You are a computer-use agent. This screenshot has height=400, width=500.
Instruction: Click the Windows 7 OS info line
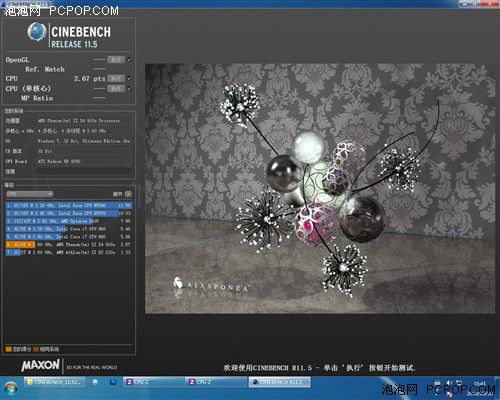tap(84, 141)
